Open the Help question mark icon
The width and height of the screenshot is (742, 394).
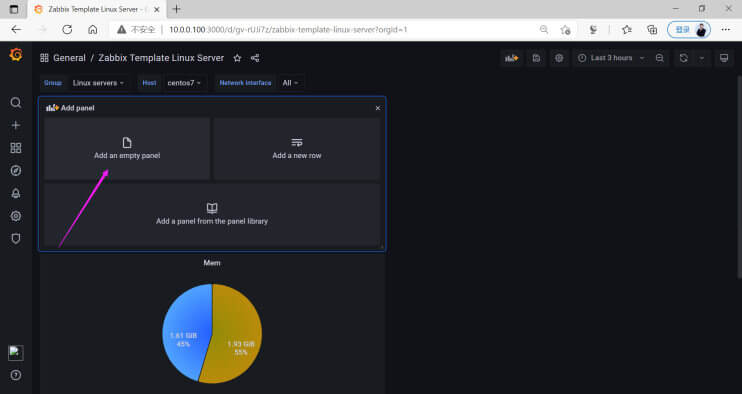coord(16,375)
